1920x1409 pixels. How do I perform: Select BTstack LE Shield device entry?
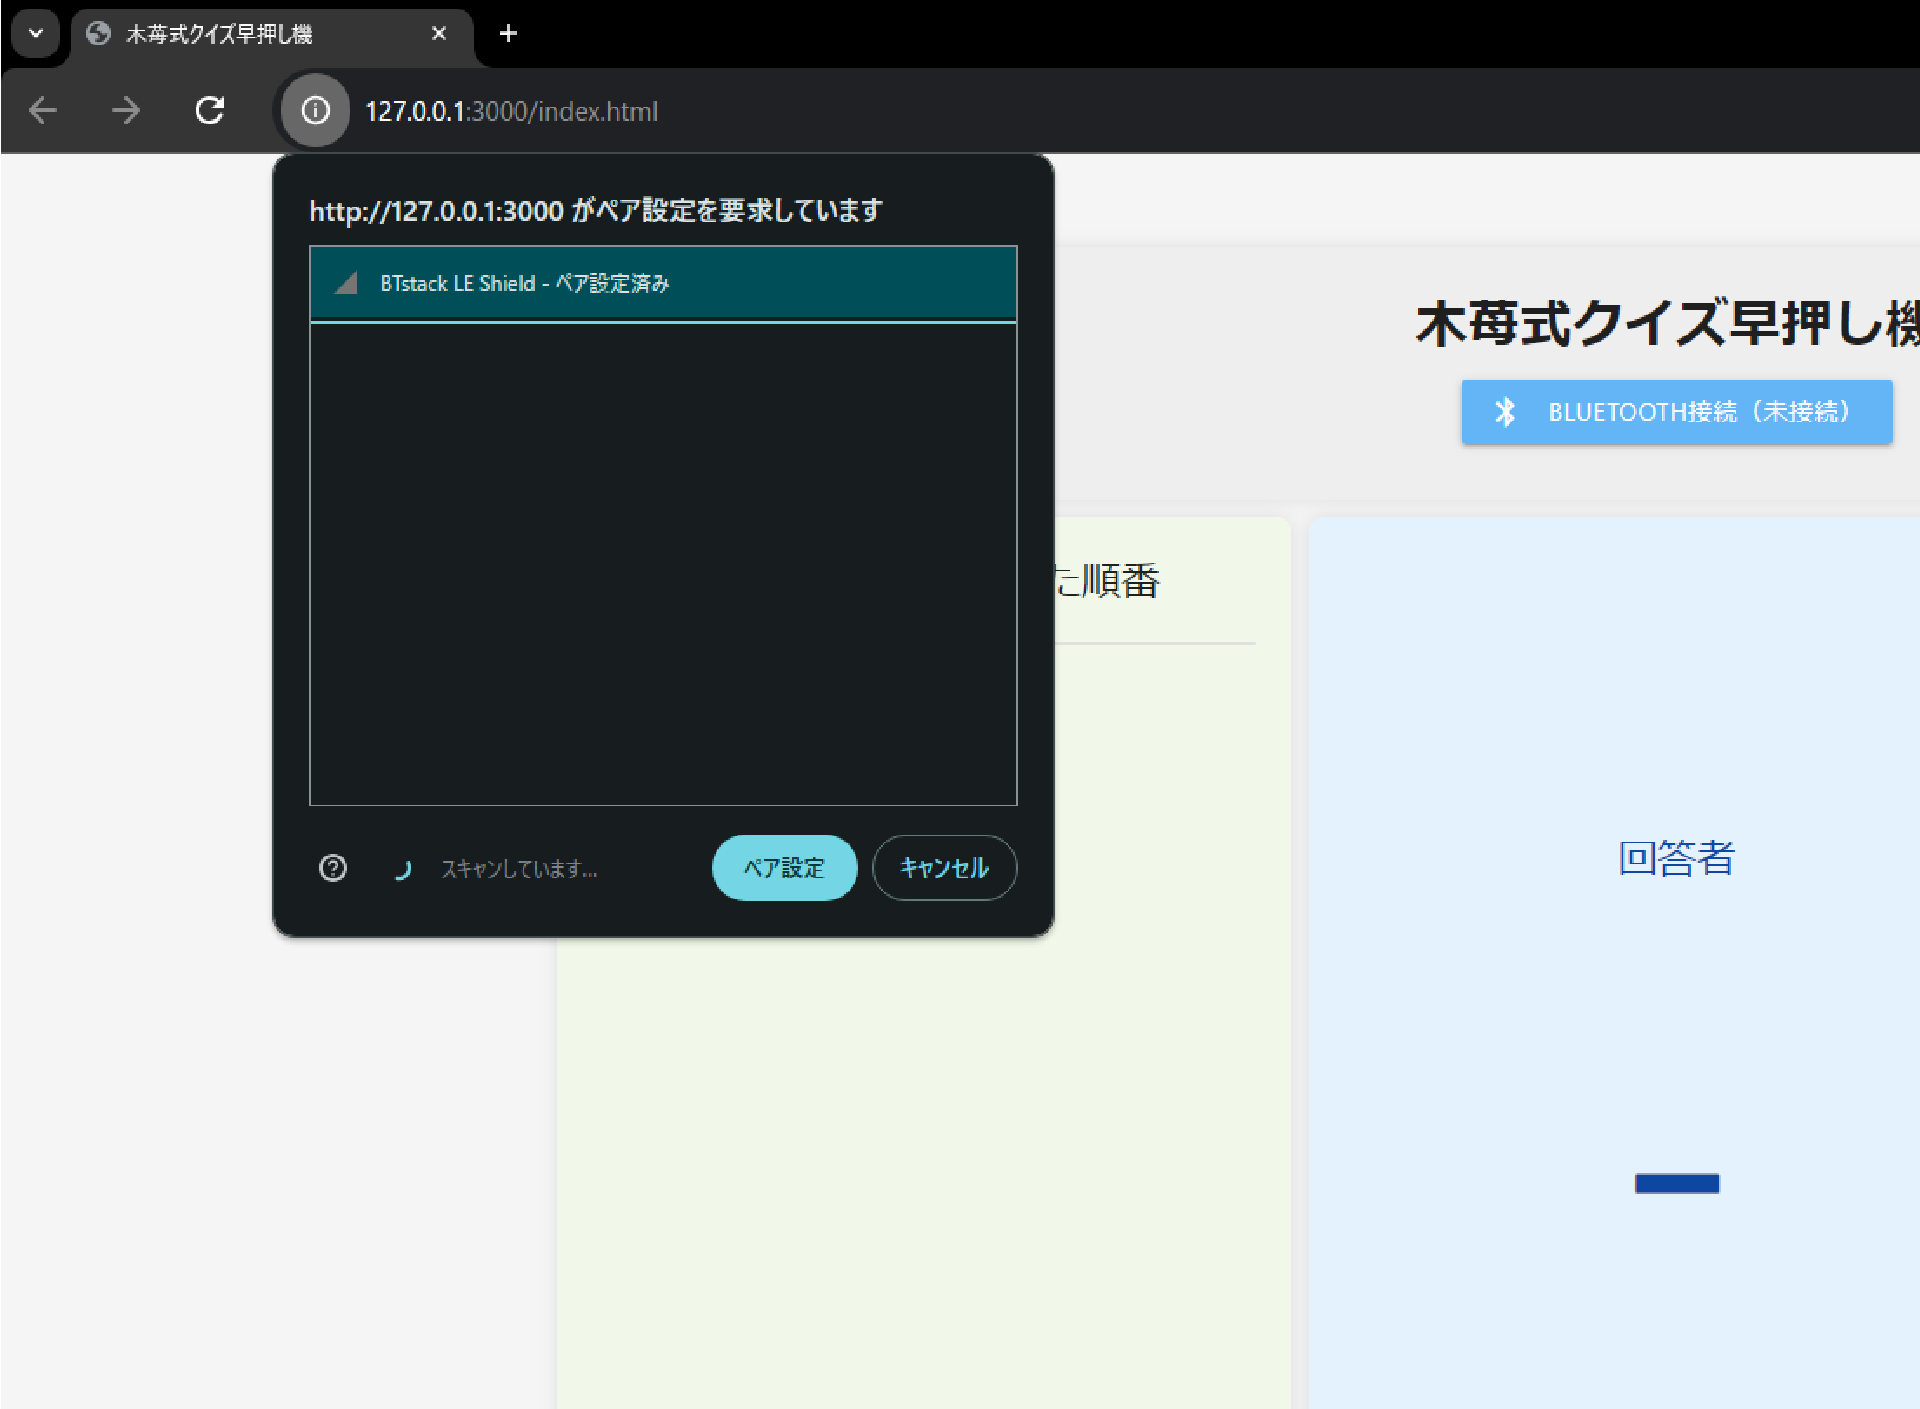click(x=662, y=284)
